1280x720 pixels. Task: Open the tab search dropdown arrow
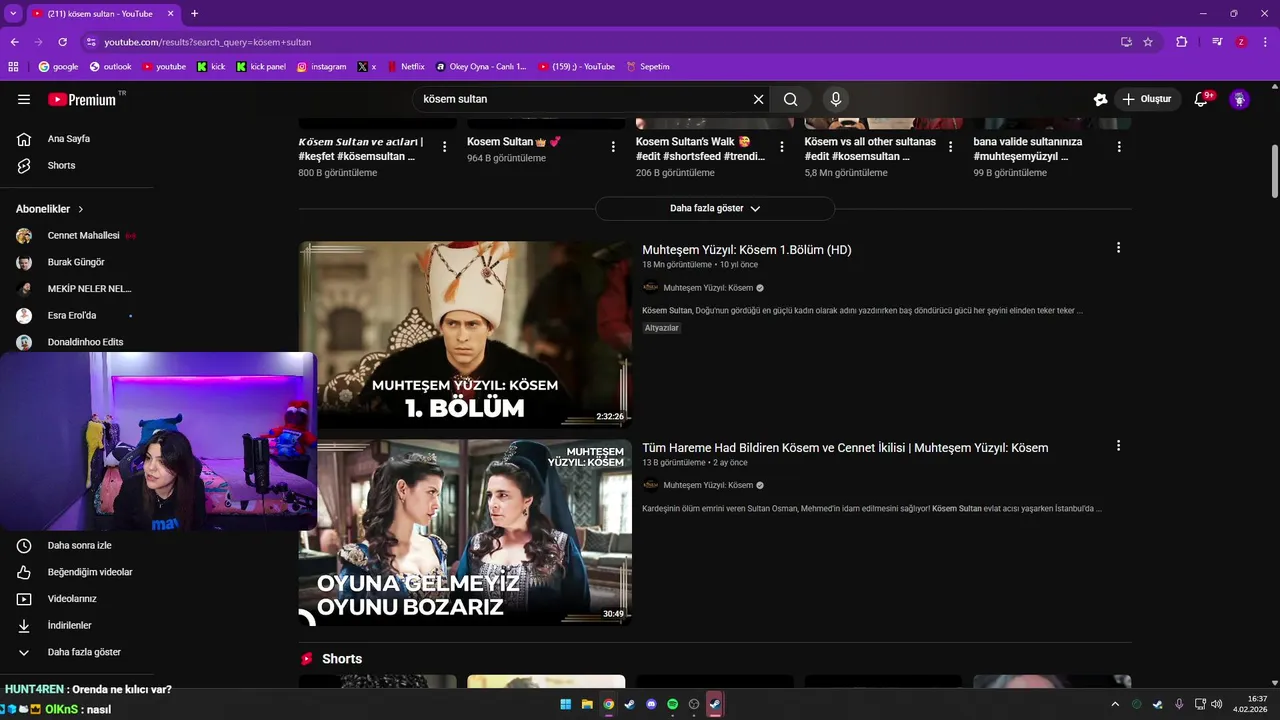(x=13, y=13)
